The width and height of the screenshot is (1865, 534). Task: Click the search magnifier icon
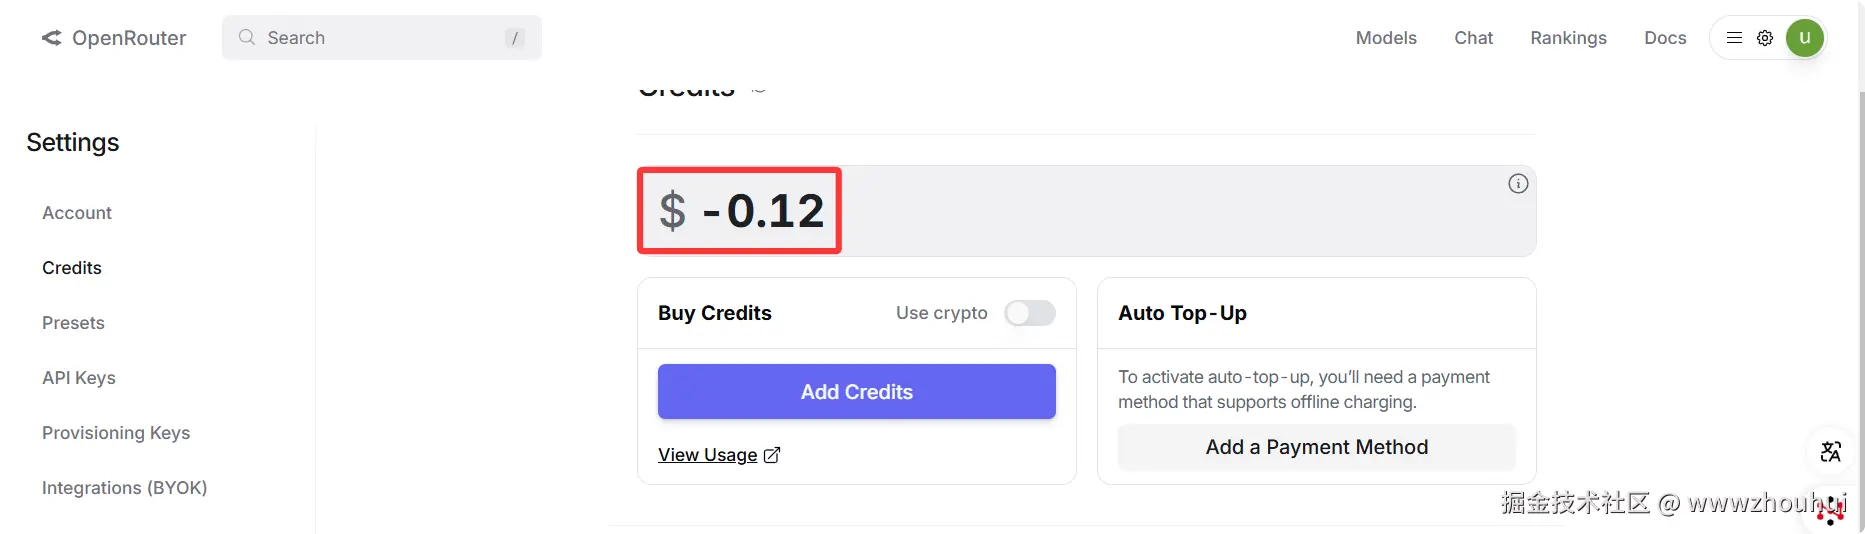(x=247, y=37)
